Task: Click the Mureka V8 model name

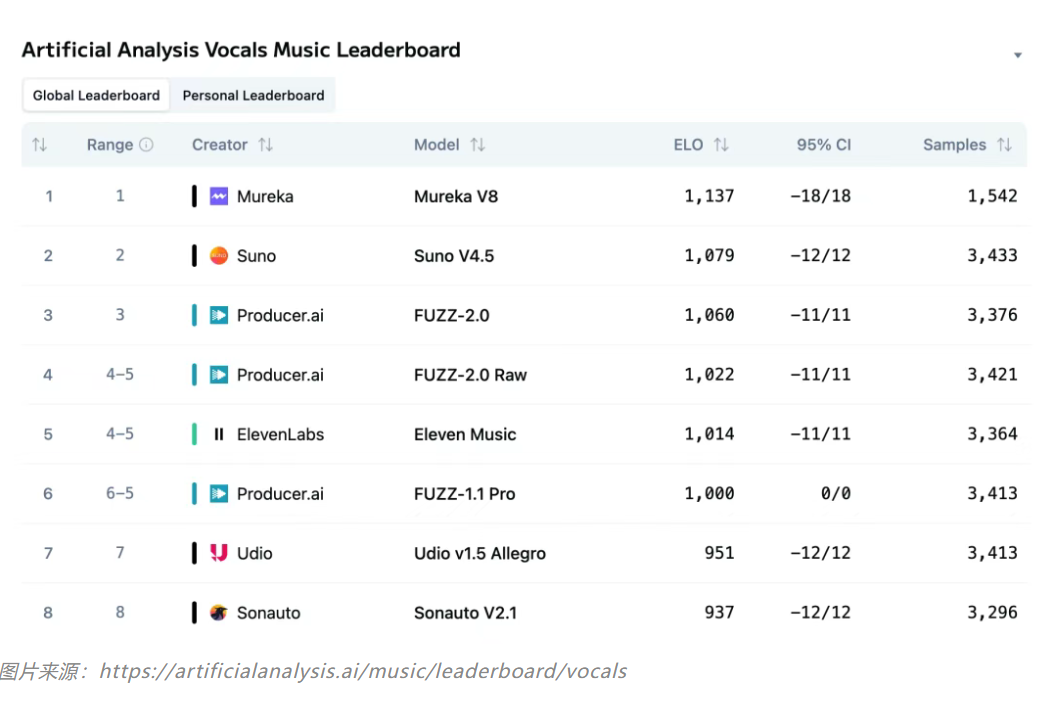Action: tap(456, 197)
